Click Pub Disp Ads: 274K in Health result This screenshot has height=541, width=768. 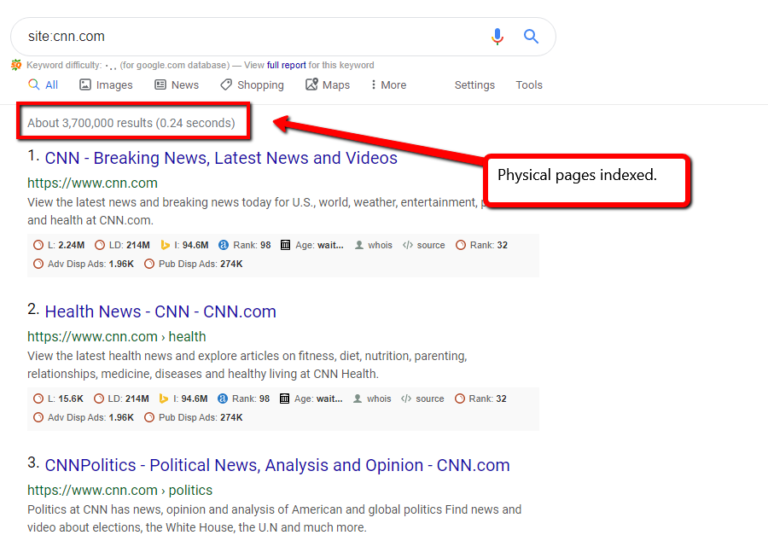point(193,418)
